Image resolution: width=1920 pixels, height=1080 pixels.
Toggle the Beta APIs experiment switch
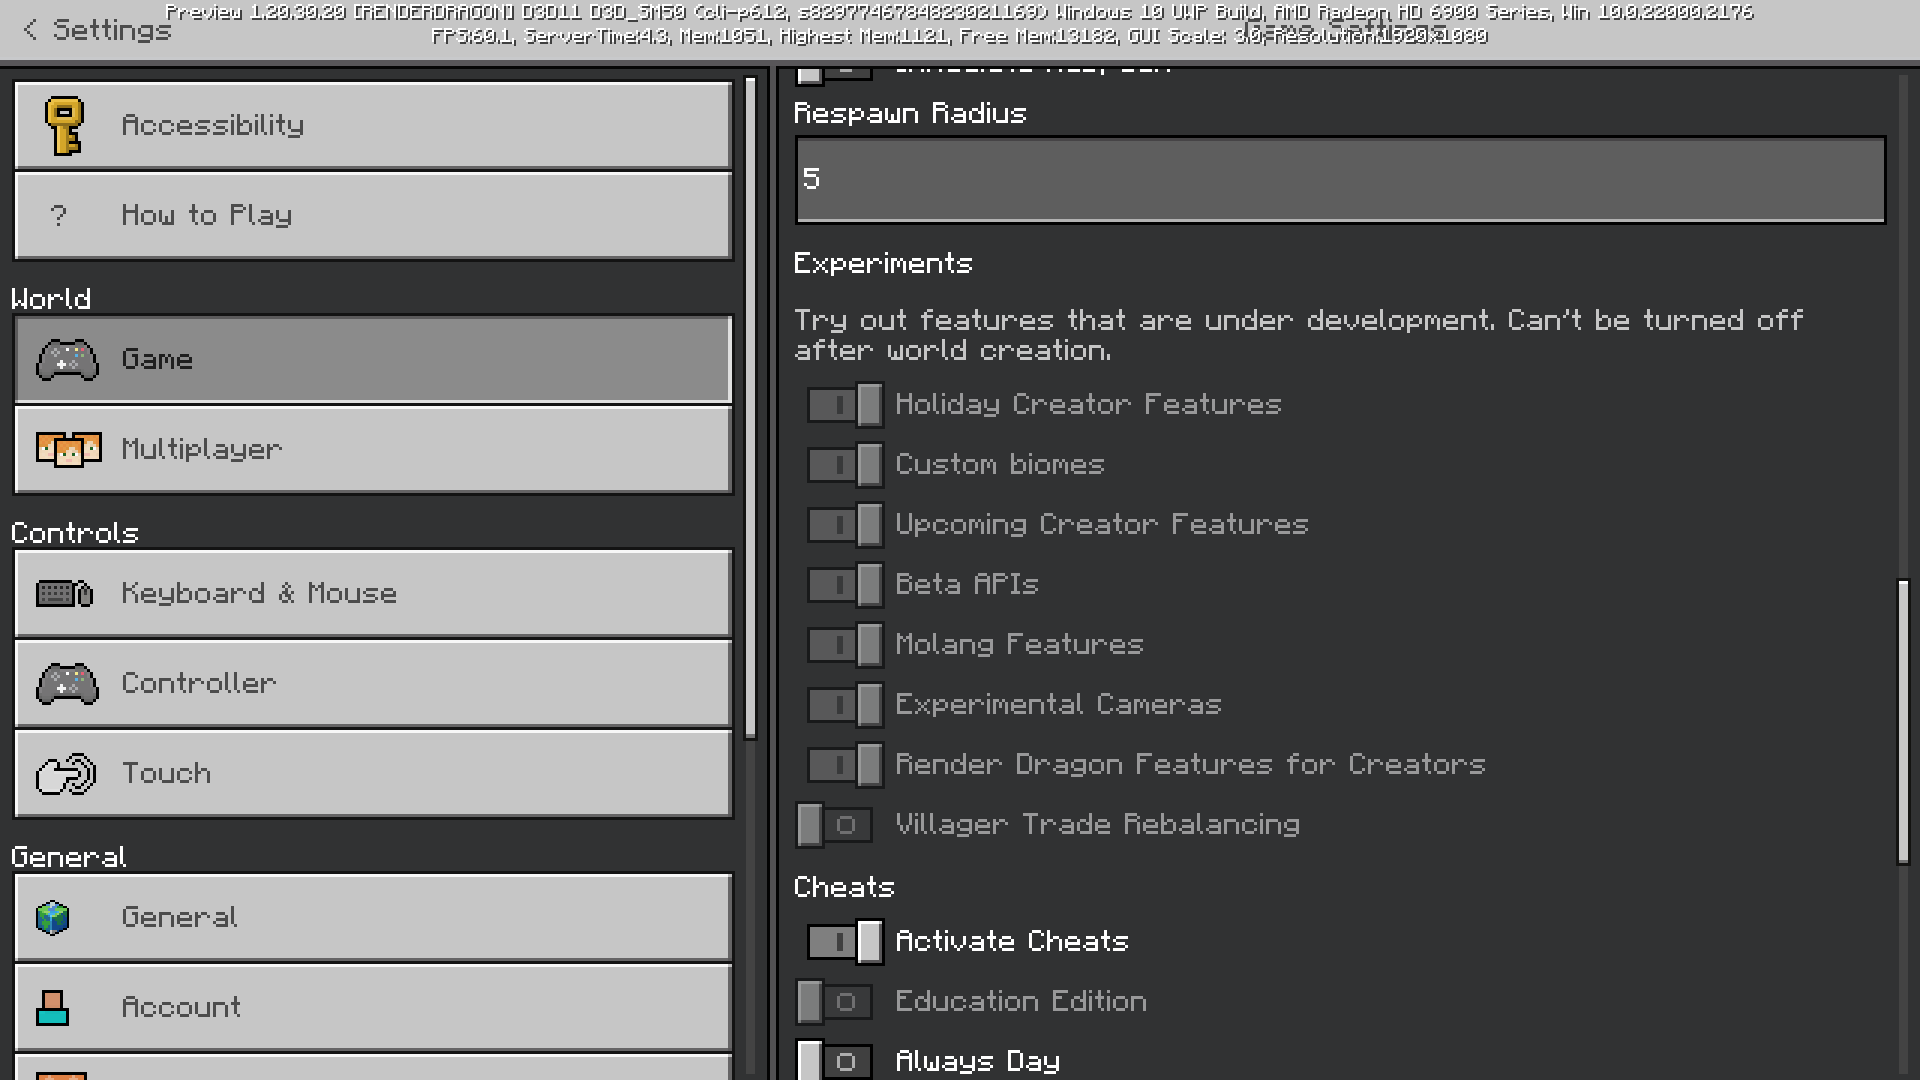[845, 585]
